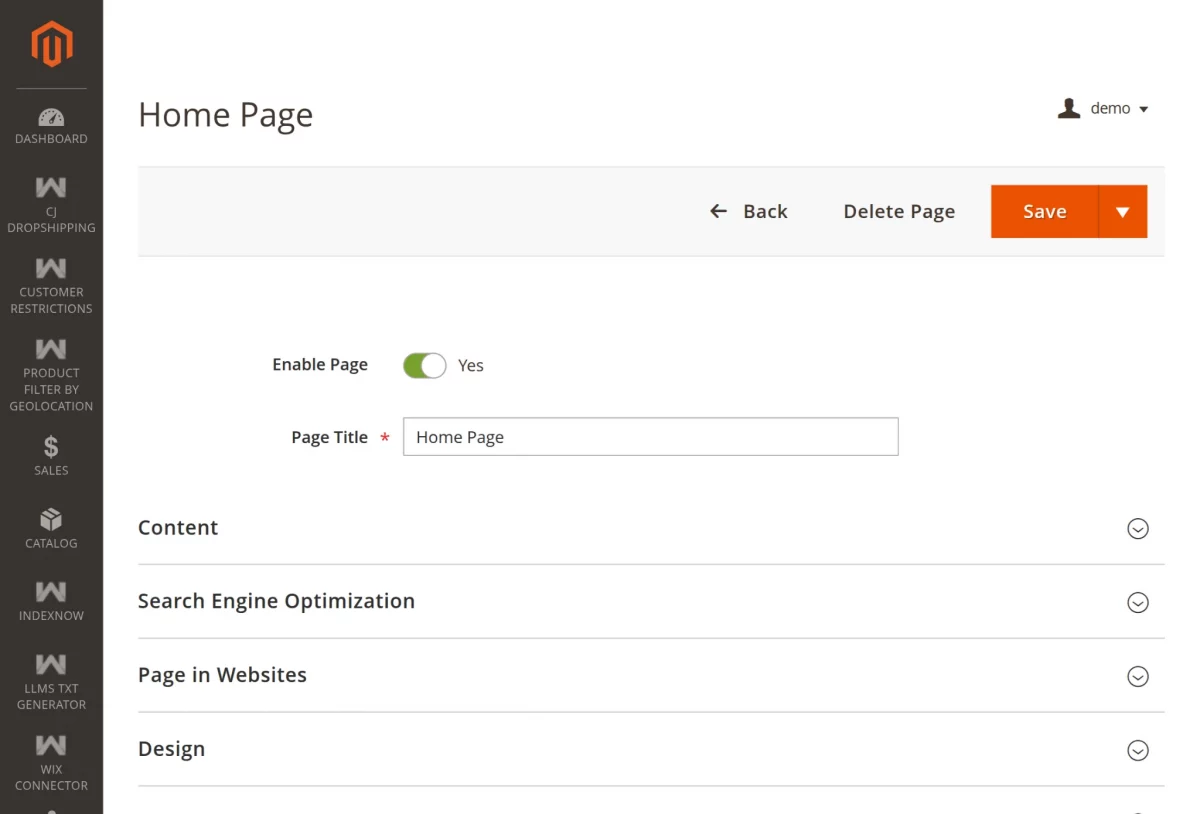Open the Save button dropdown arrow

point(1122,212)
